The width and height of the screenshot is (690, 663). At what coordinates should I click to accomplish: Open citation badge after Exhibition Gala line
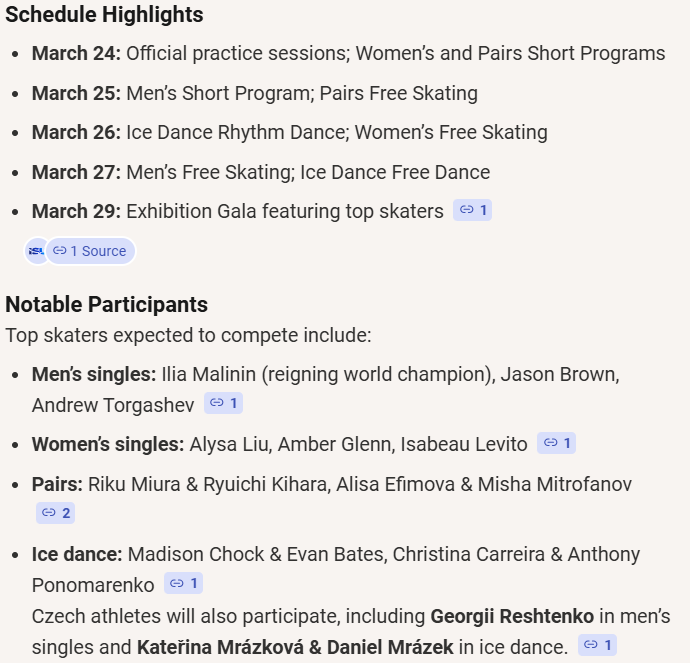point(472,211)
